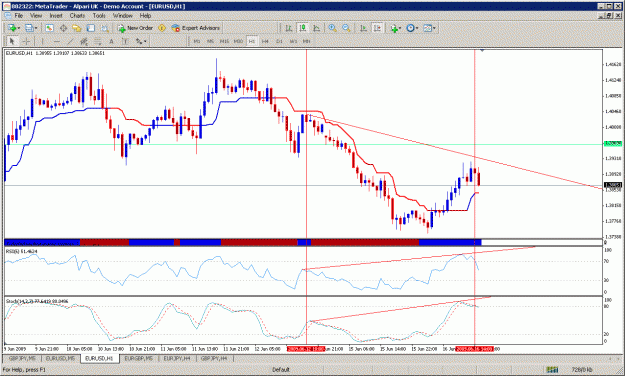
Task: Switch to M15 timeframe
Action: (224, 41)
